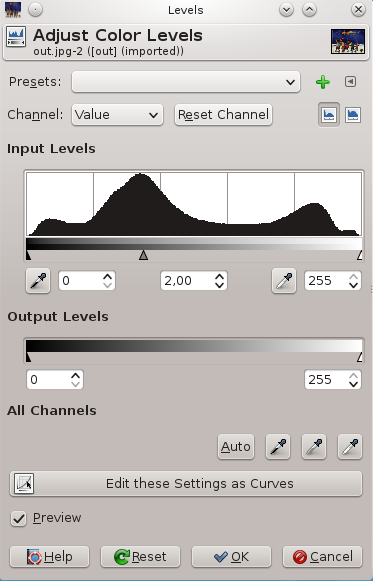This screenshot has height=581, width=373.
Task: Switch to logarithmic histogram view
Action: (353, 115)
